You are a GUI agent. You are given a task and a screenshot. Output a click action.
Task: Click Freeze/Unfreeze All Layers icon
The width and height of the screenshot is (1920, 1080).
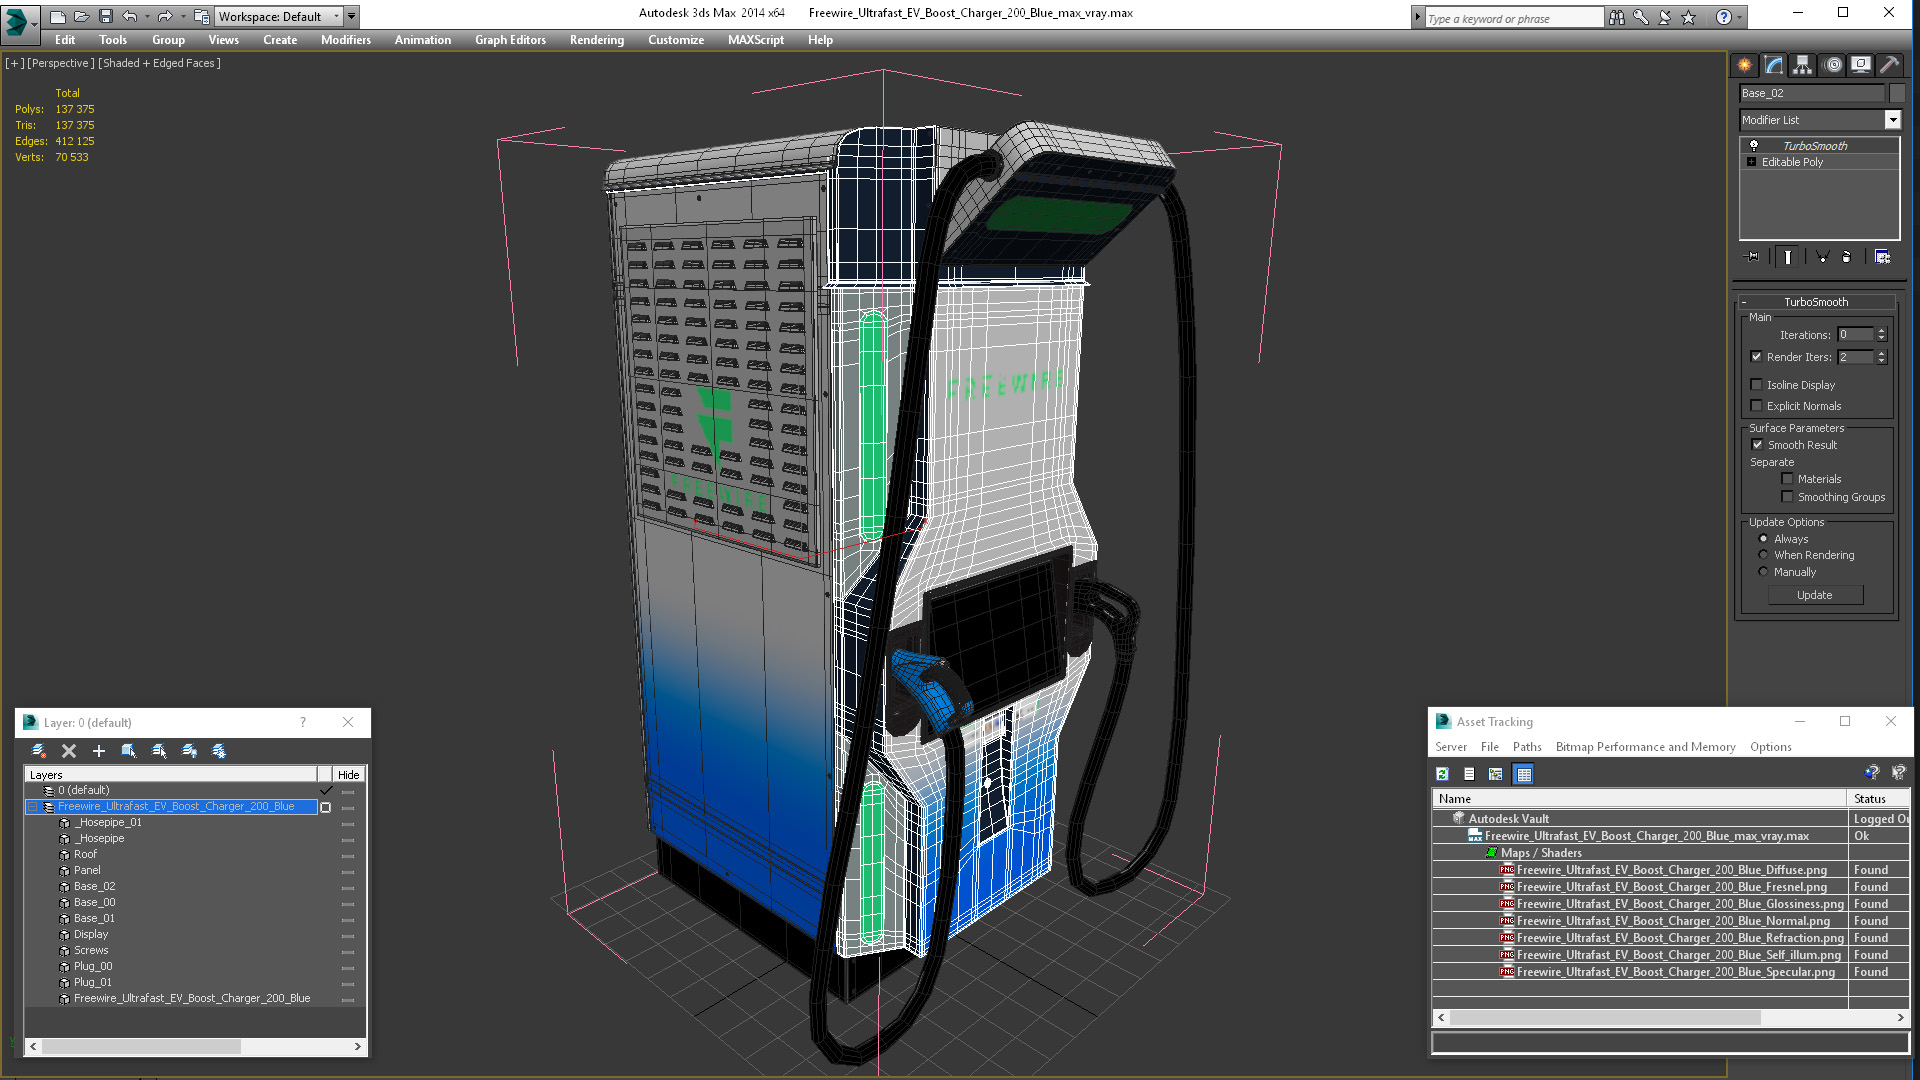[219, 751]
